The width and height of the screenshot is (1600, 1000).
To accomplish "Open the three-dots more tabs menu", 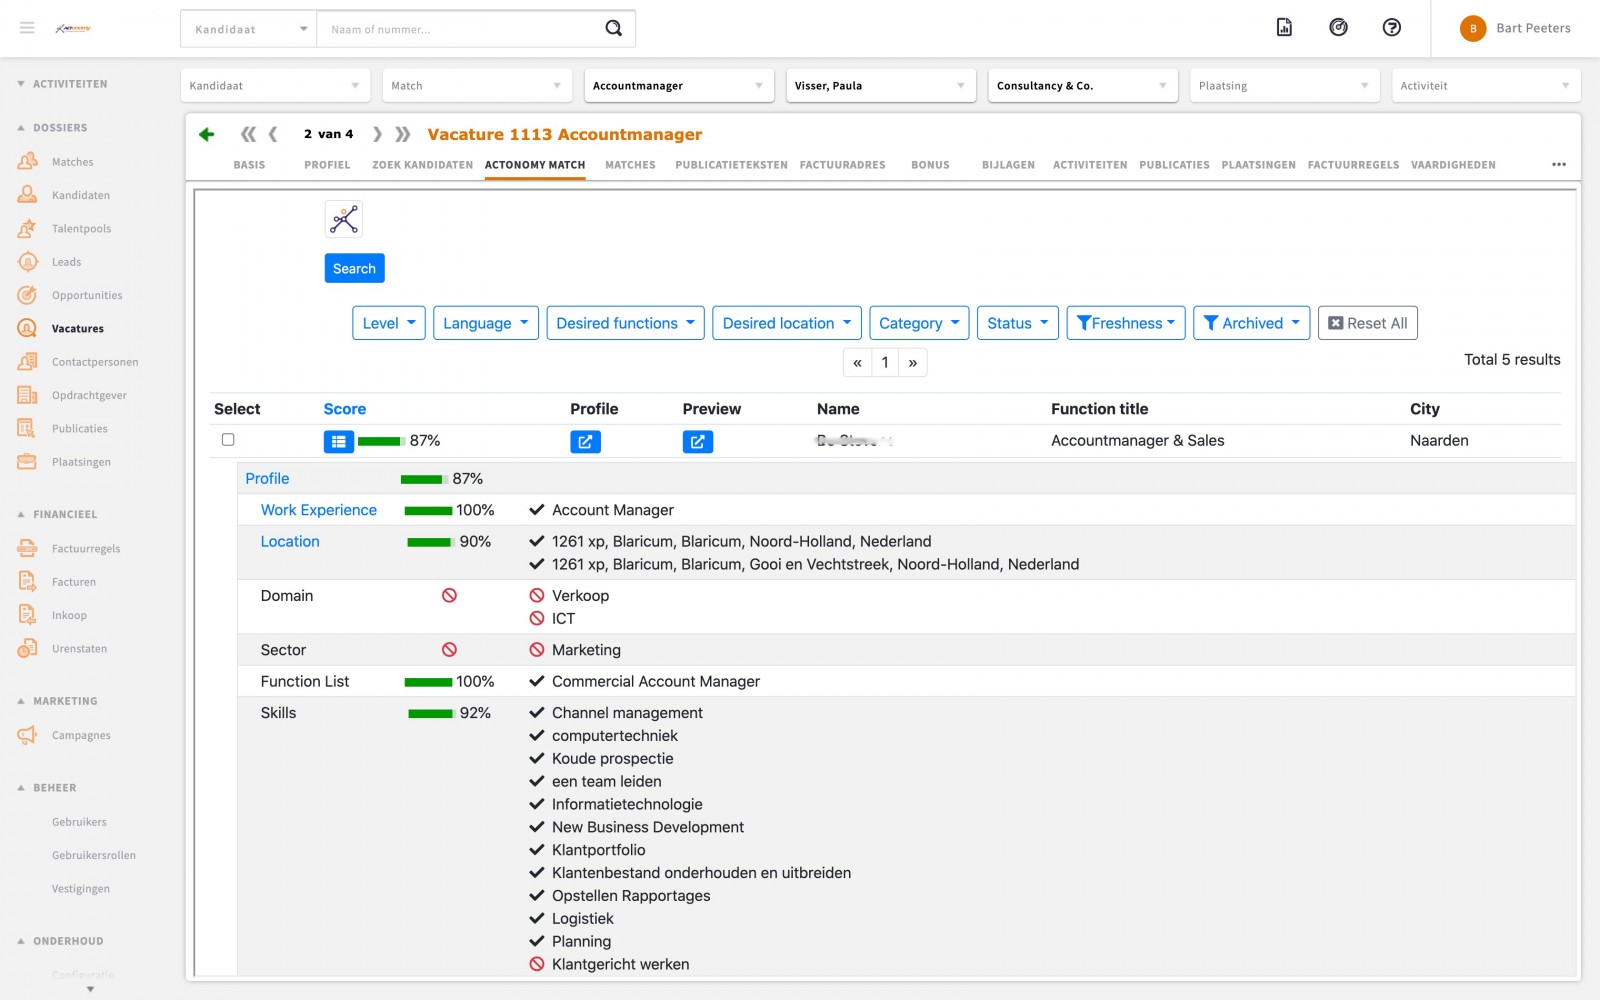I will tap(1558, 165).
